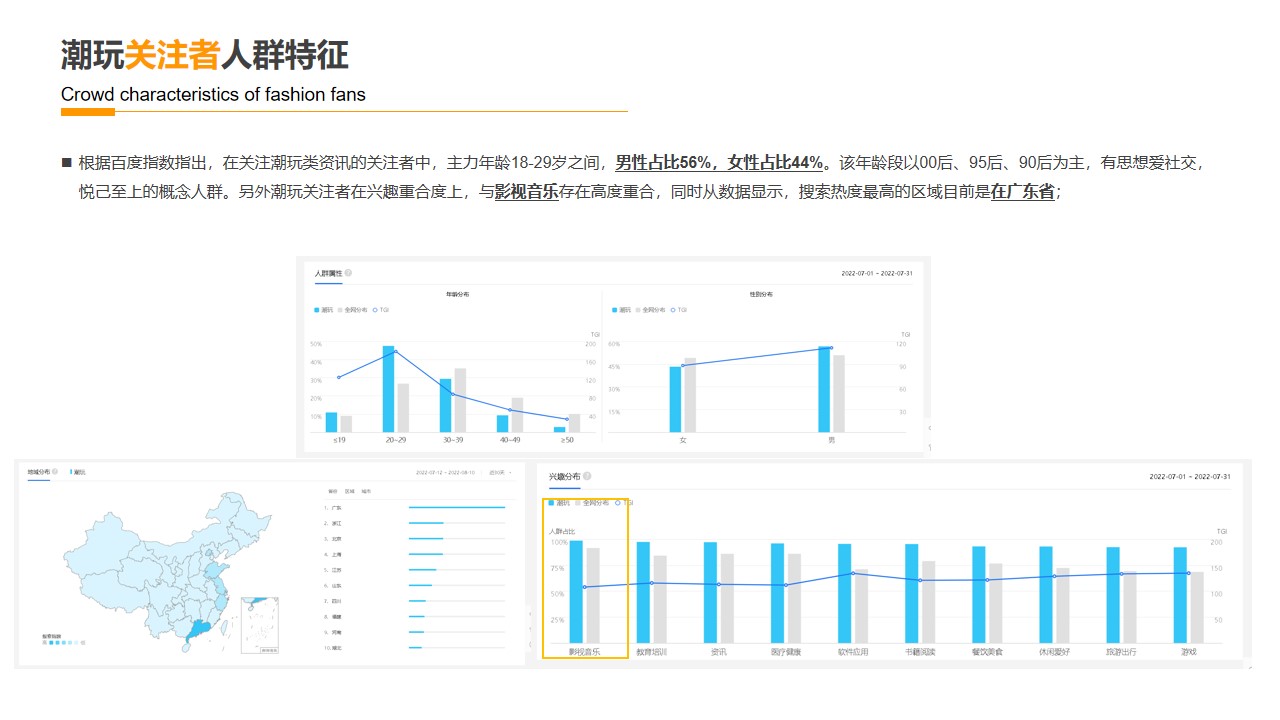The height and width of the screenshot is (720, 1280).
Task: Click 浙江 row in province ranking
Action: pyautogui.click(x=415, y=523)
